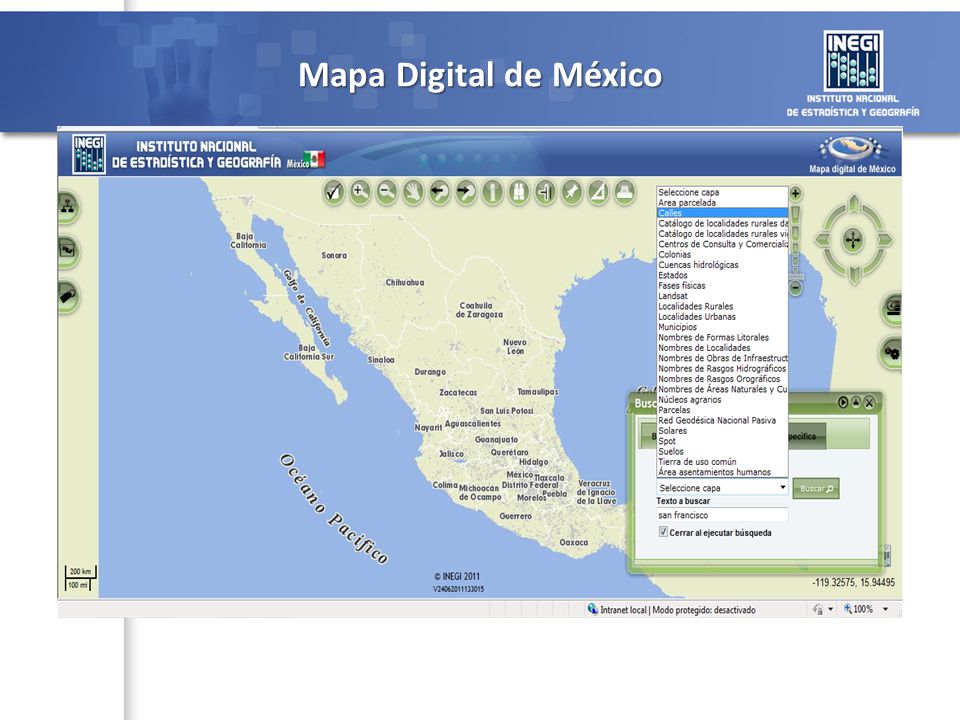
Task: Activate the hand pan tool
Action: pyautogui.click(x=413, y=192)
